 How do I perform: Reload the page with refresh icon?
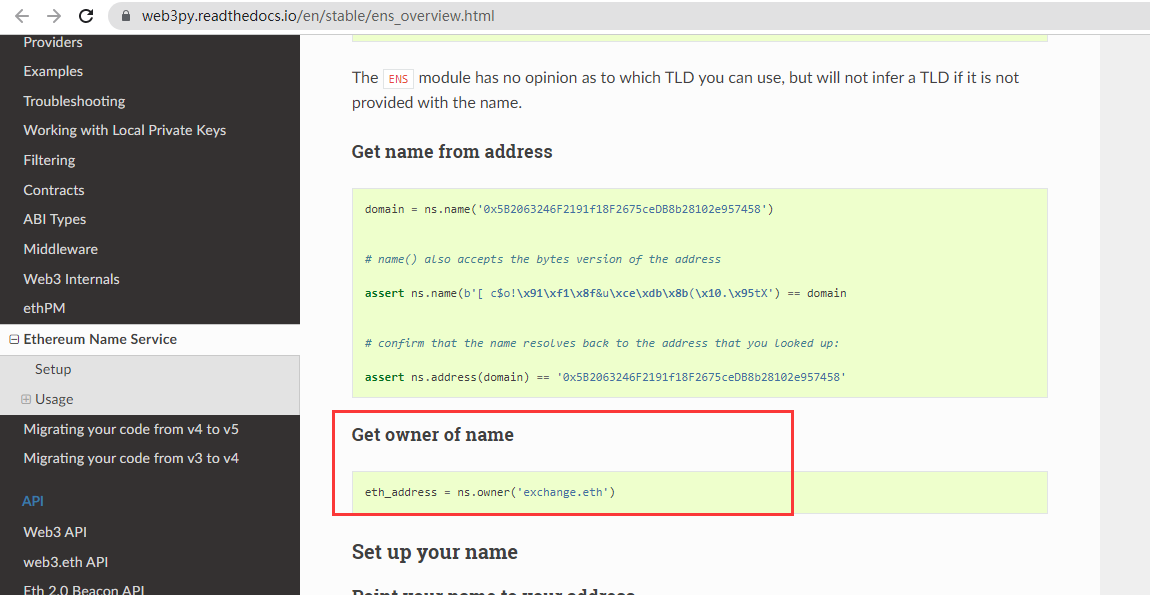click(x=86, y=15)
